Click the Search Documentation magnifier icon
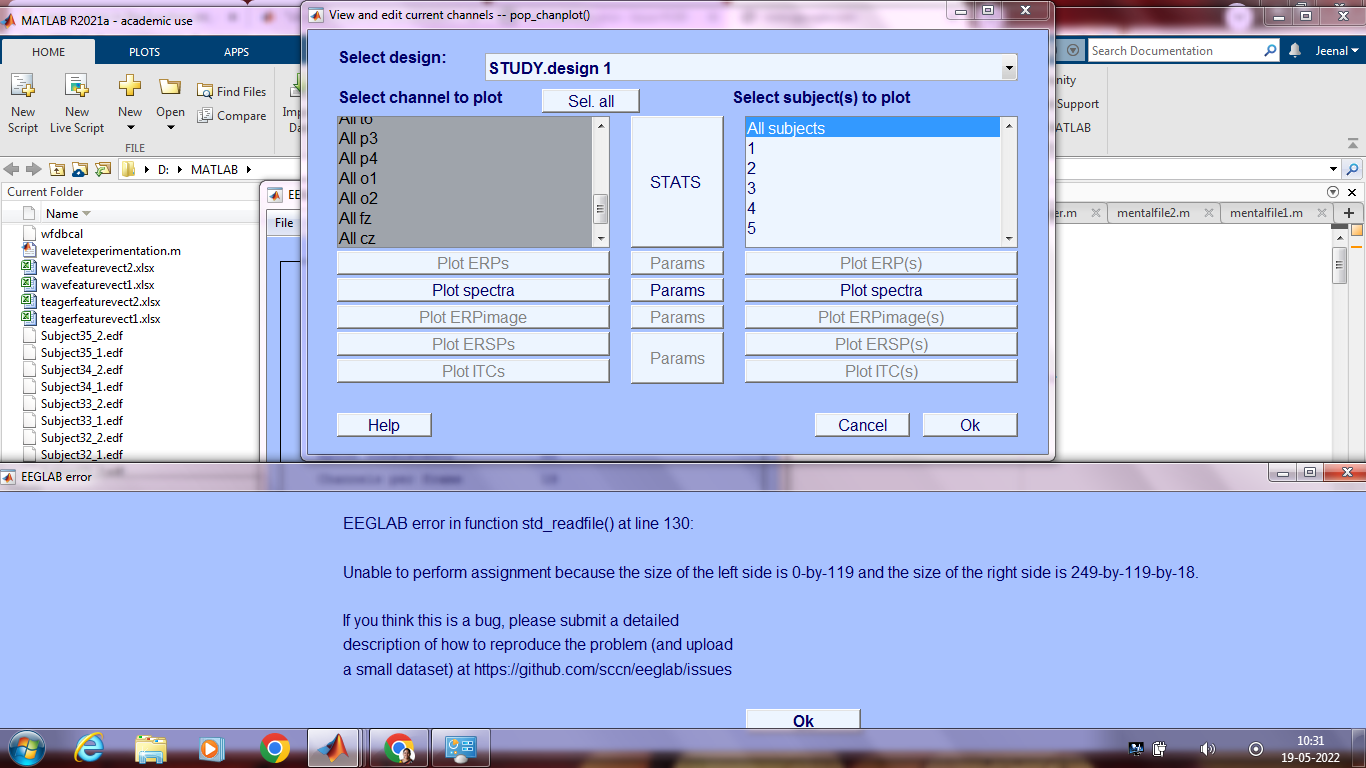 coord(1268,50)
